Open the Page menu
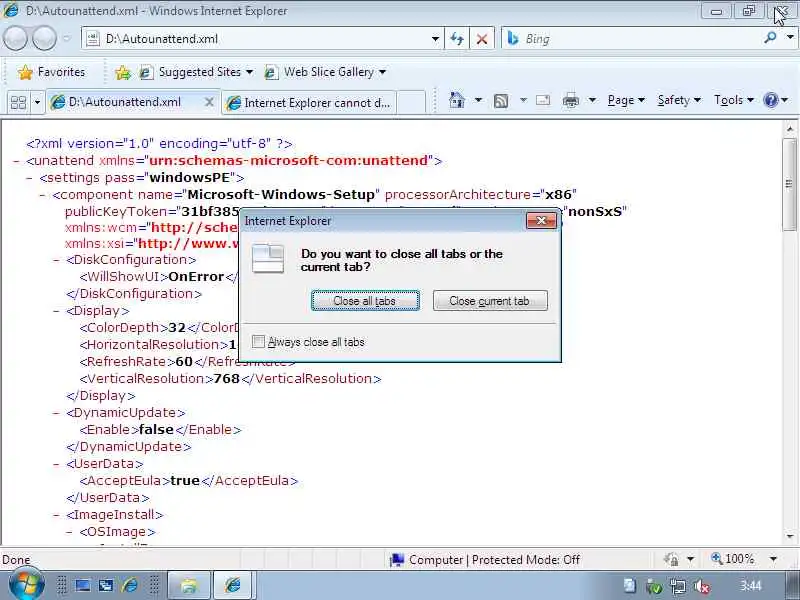800x600 pixels. 626,100
